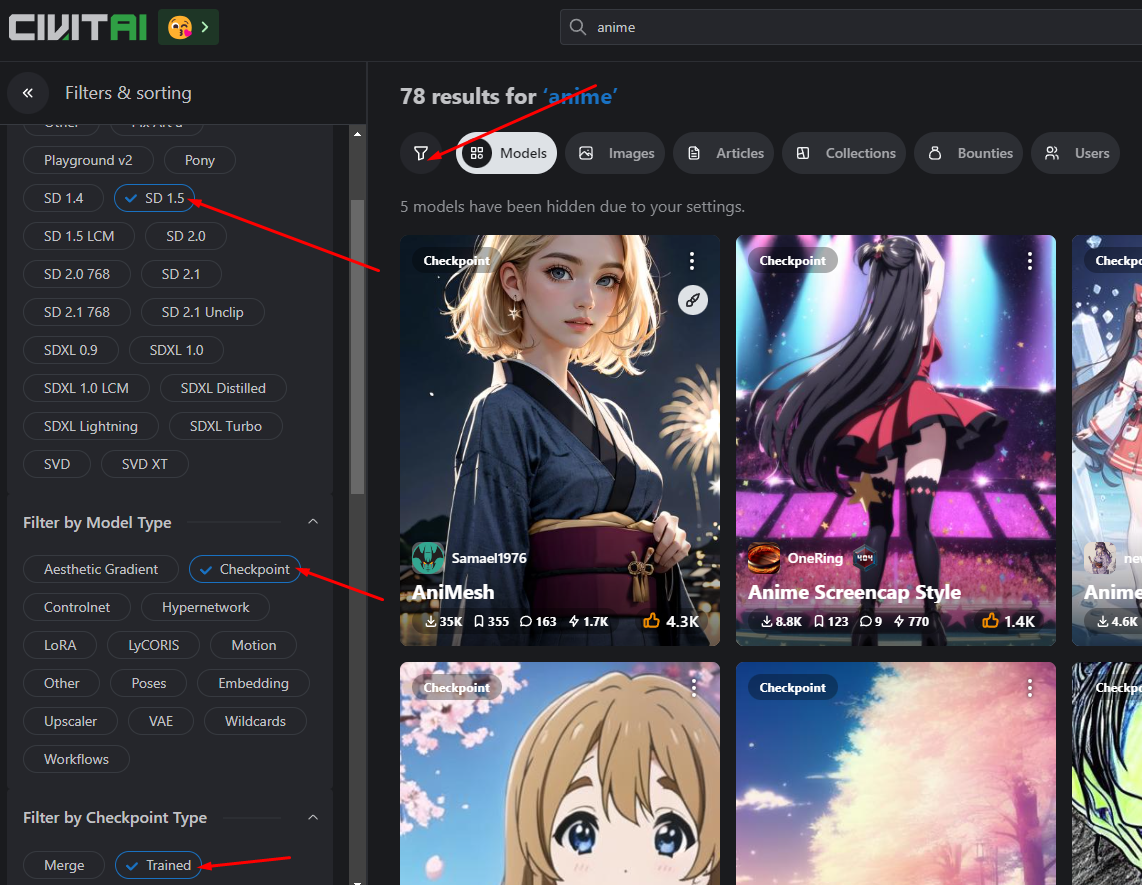Click Samael1976 creator avatar
This screenshot has height=885, width=1142.
click(428, 558)
